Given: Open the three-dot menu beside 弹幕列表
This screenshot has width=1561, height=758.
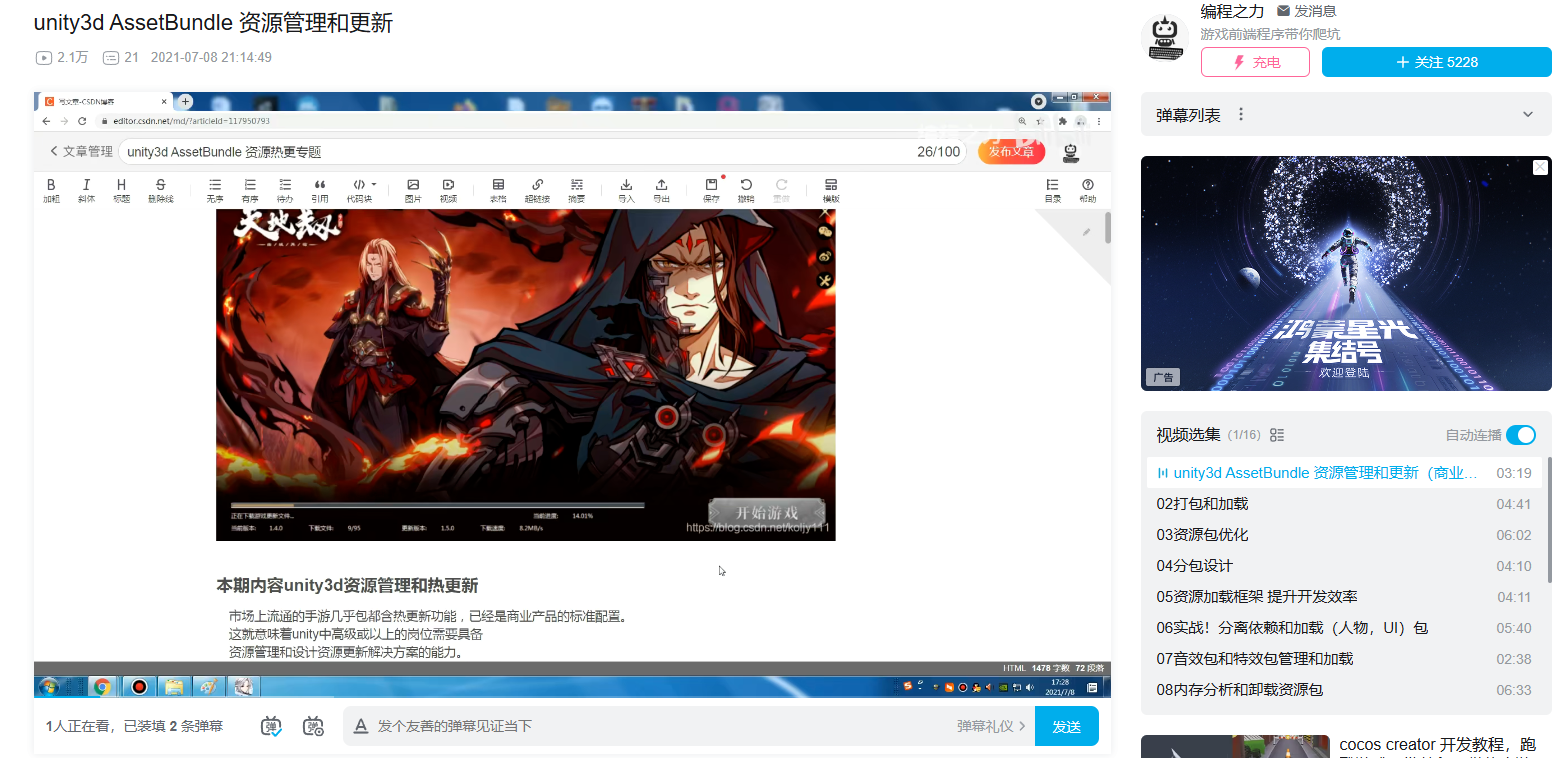Looking at the screenshot, I should pos(1241,114).
